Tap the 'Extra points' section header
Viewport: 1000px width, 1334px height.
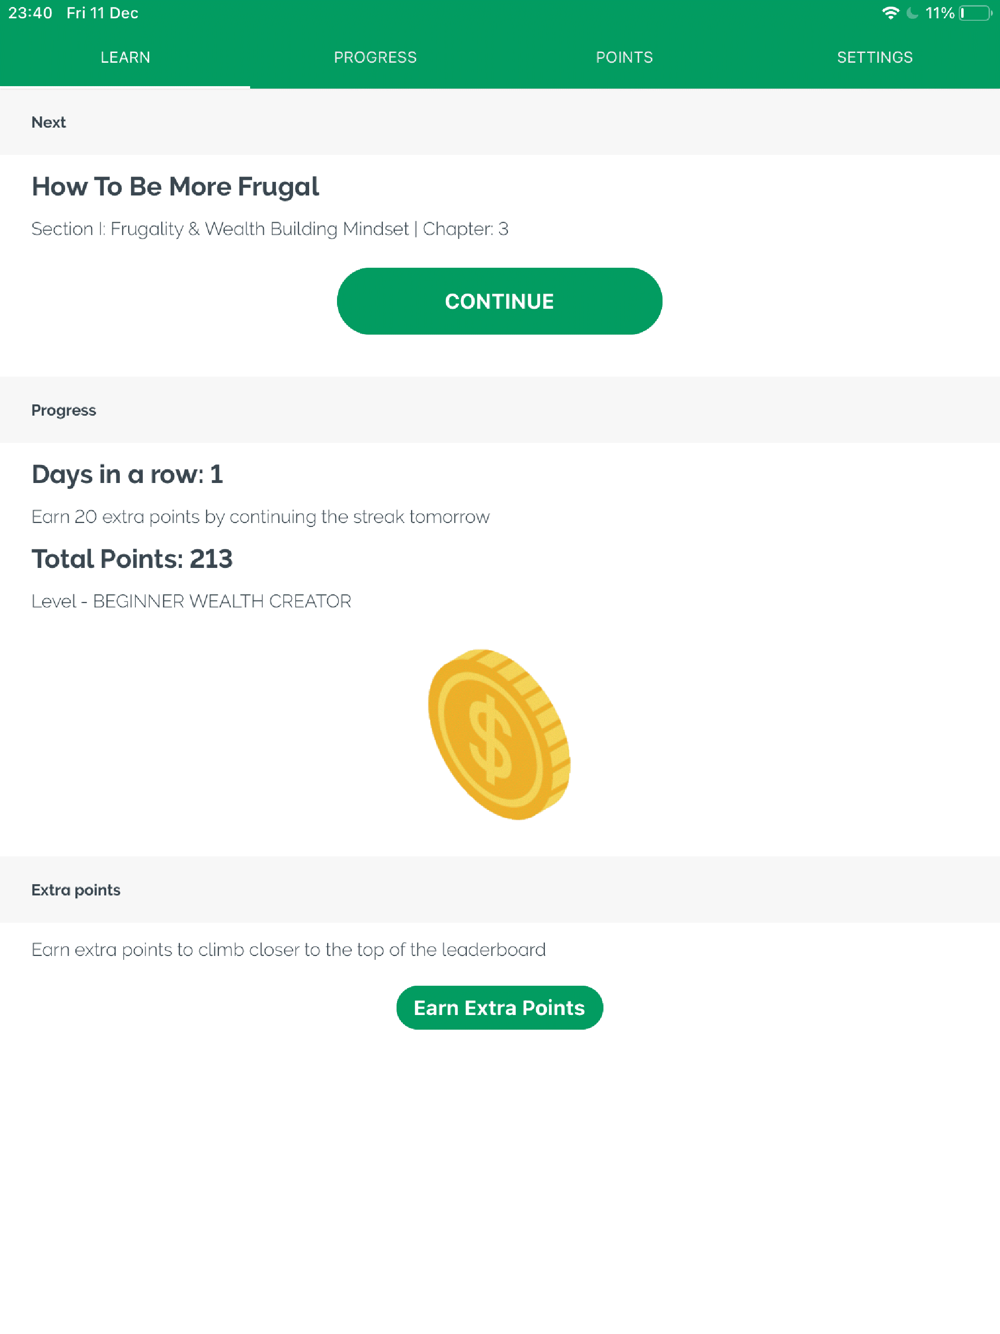[76, 890]
